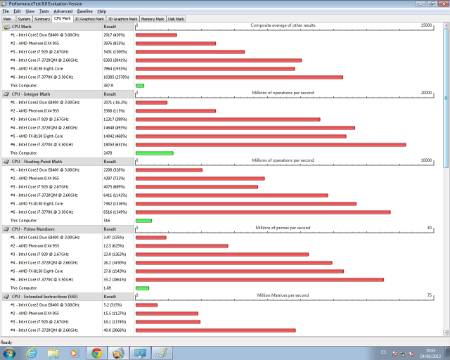Click the scroll-down arrow of results list
This screenshot has height=360, width=450.
tap(446, 332)
